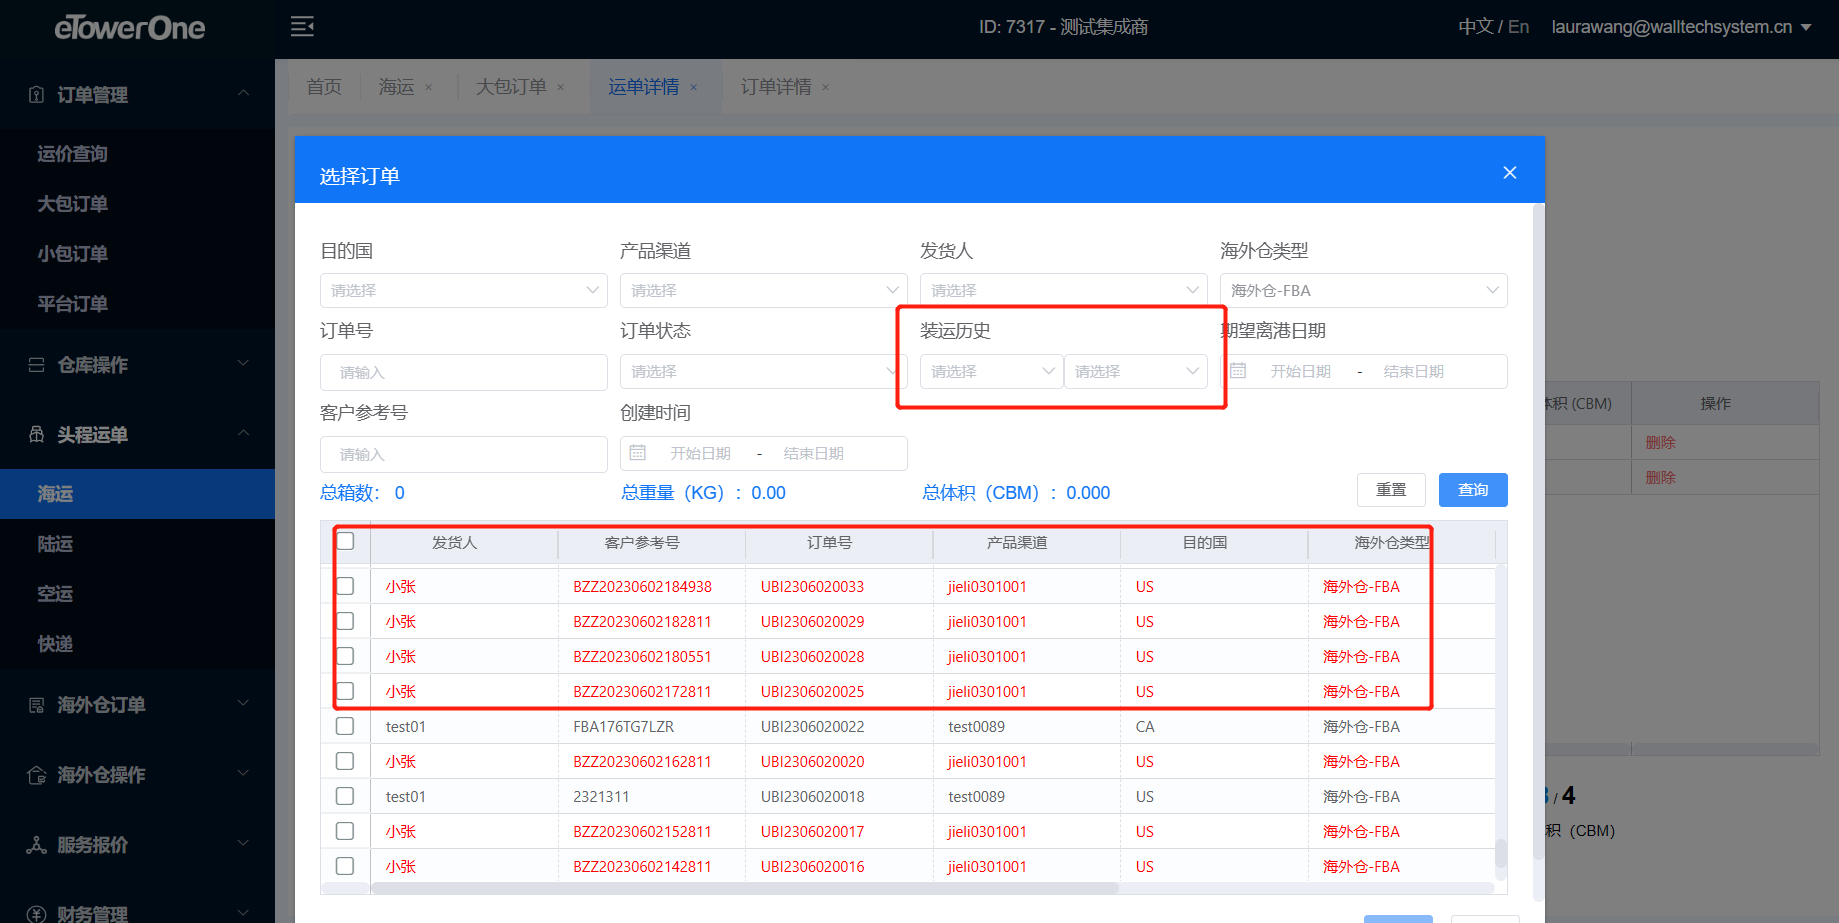Viewport: 1839px width, 923px height.
Task: Open the second 装运历史 dropdown
Action: click(x=1136, y=371)
